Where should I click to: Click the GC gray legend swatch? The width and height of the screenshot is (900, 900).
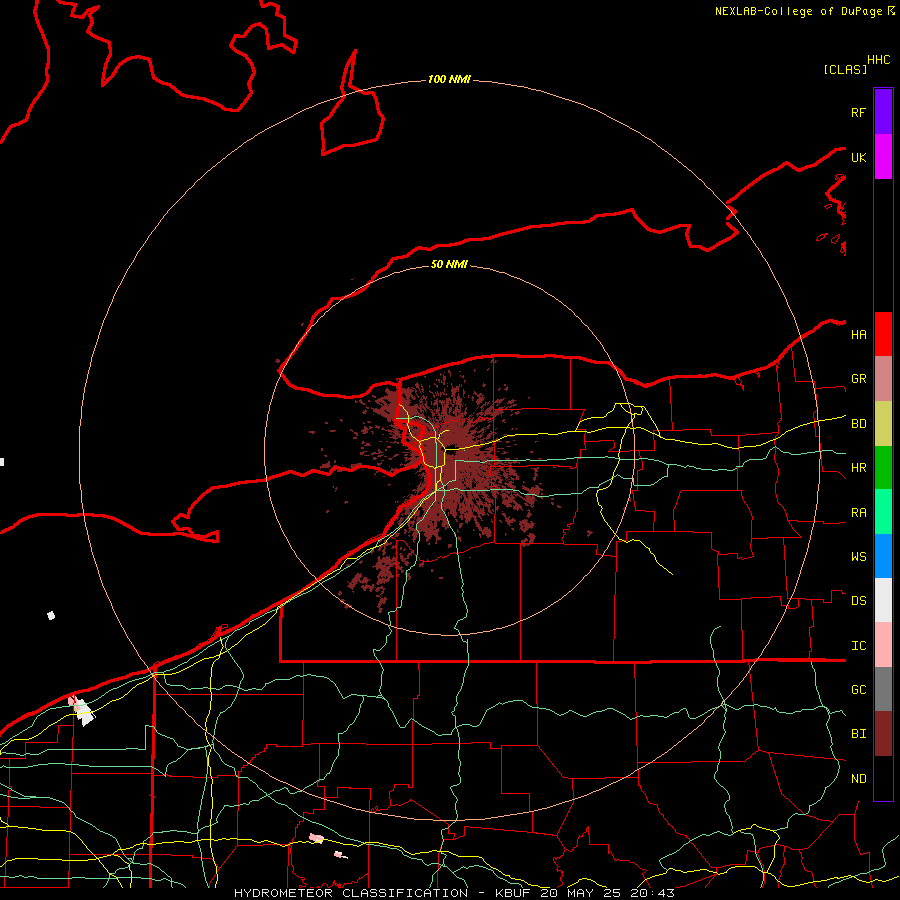tap(883, 689)
